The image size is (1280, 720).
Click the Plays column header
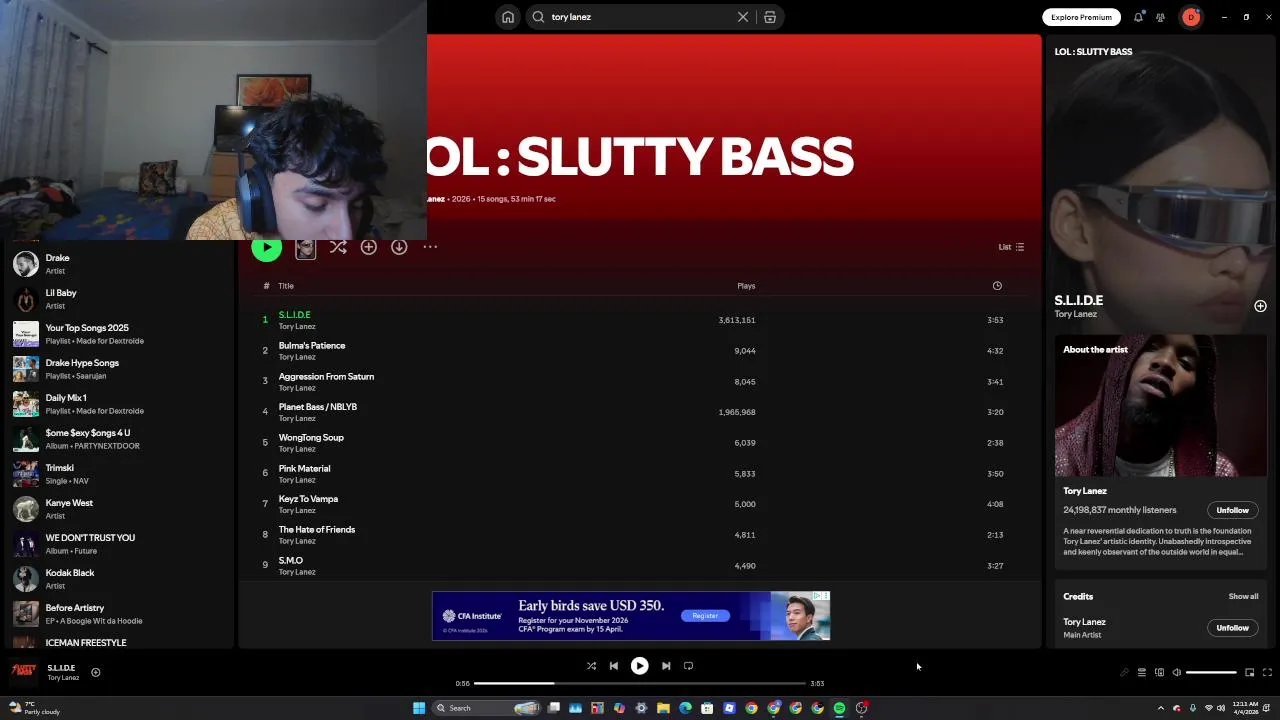746,286
